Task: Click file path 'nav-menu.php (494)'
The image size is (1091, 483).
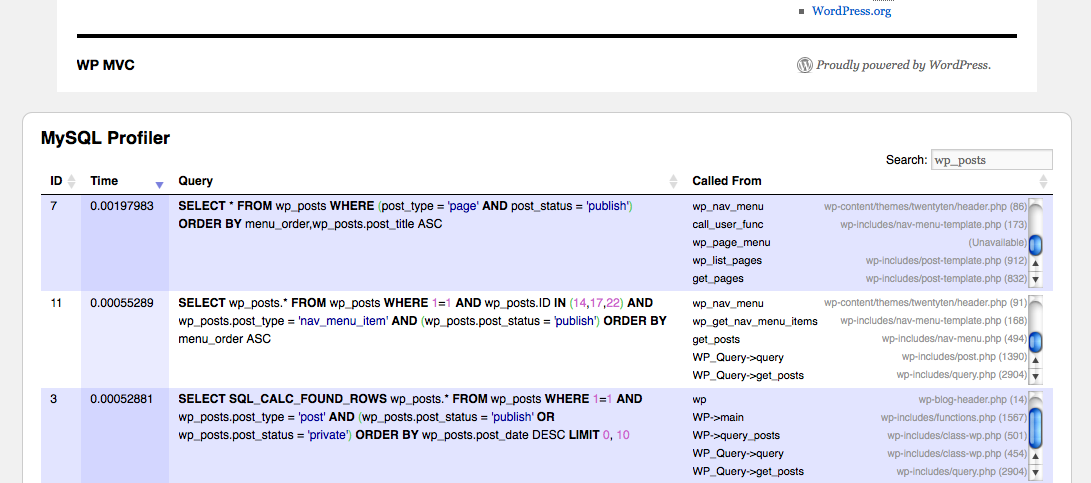Action: [x=955, y=339]
